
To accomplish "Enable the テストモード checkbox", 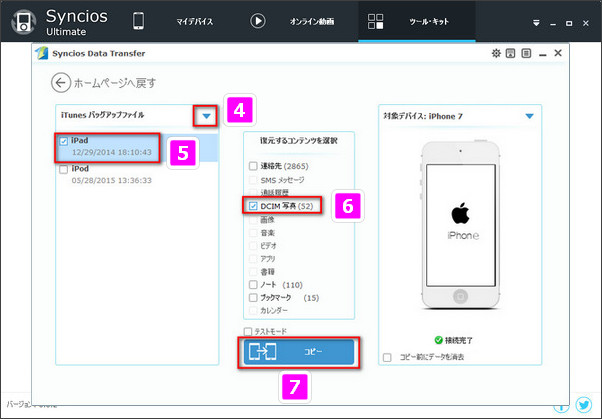I will (x=248, y=331).
